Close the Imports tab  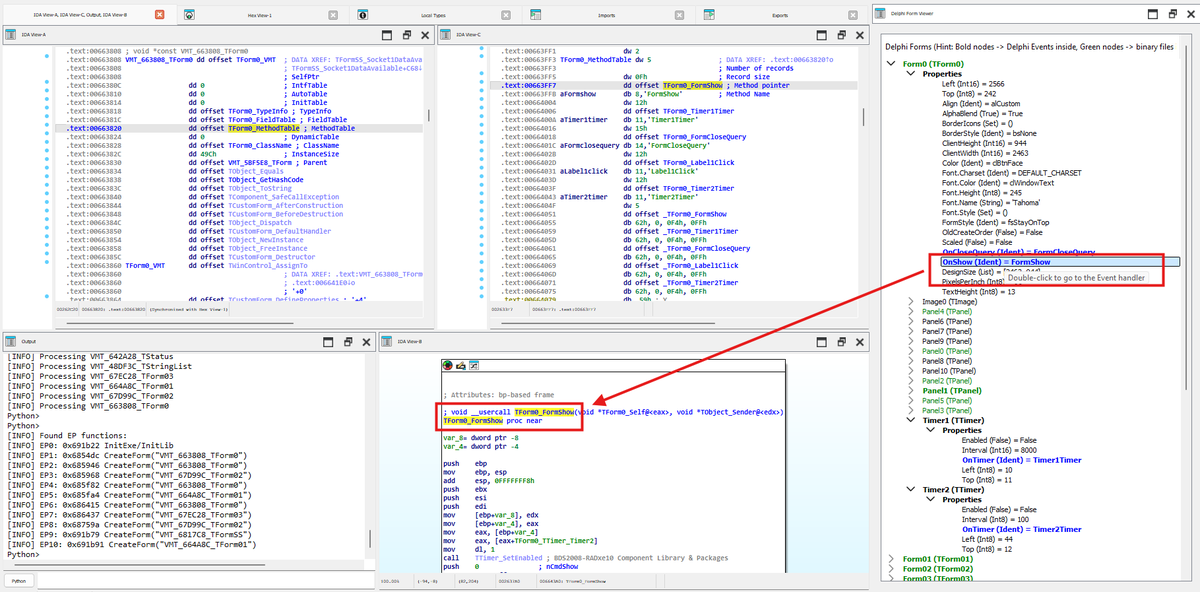pos(680,16)
